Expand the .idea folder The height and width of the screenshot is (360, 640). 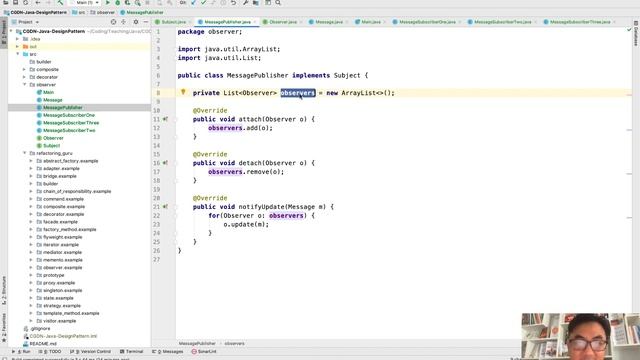pos(18,39)
